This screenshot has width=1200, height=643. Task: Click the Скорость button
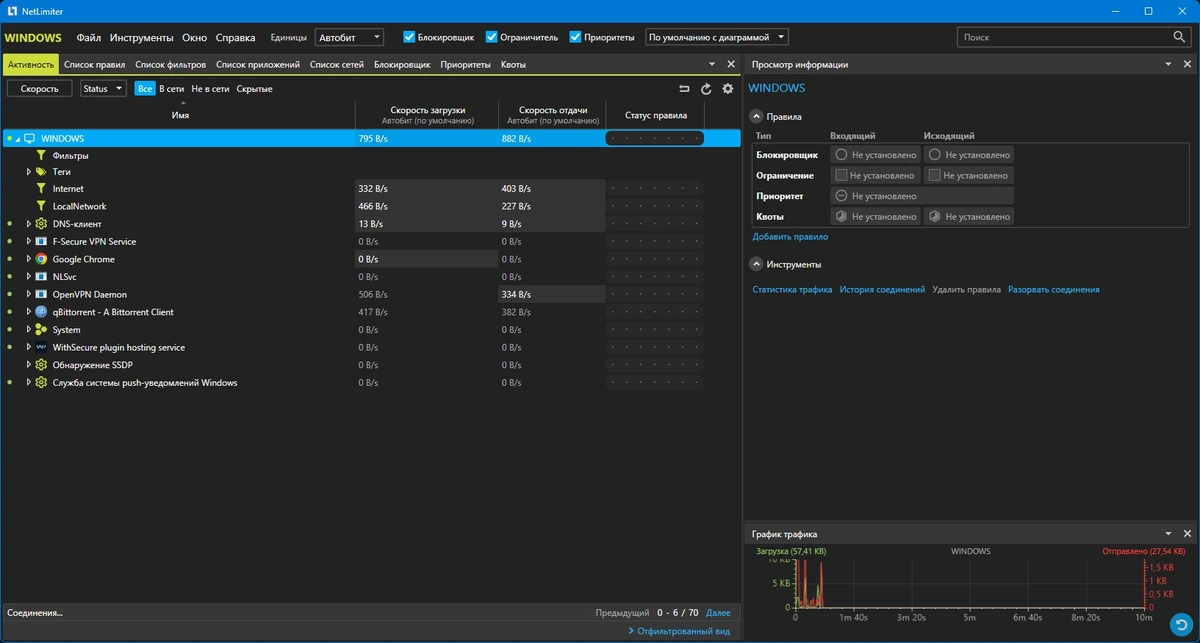pos(40,89)
